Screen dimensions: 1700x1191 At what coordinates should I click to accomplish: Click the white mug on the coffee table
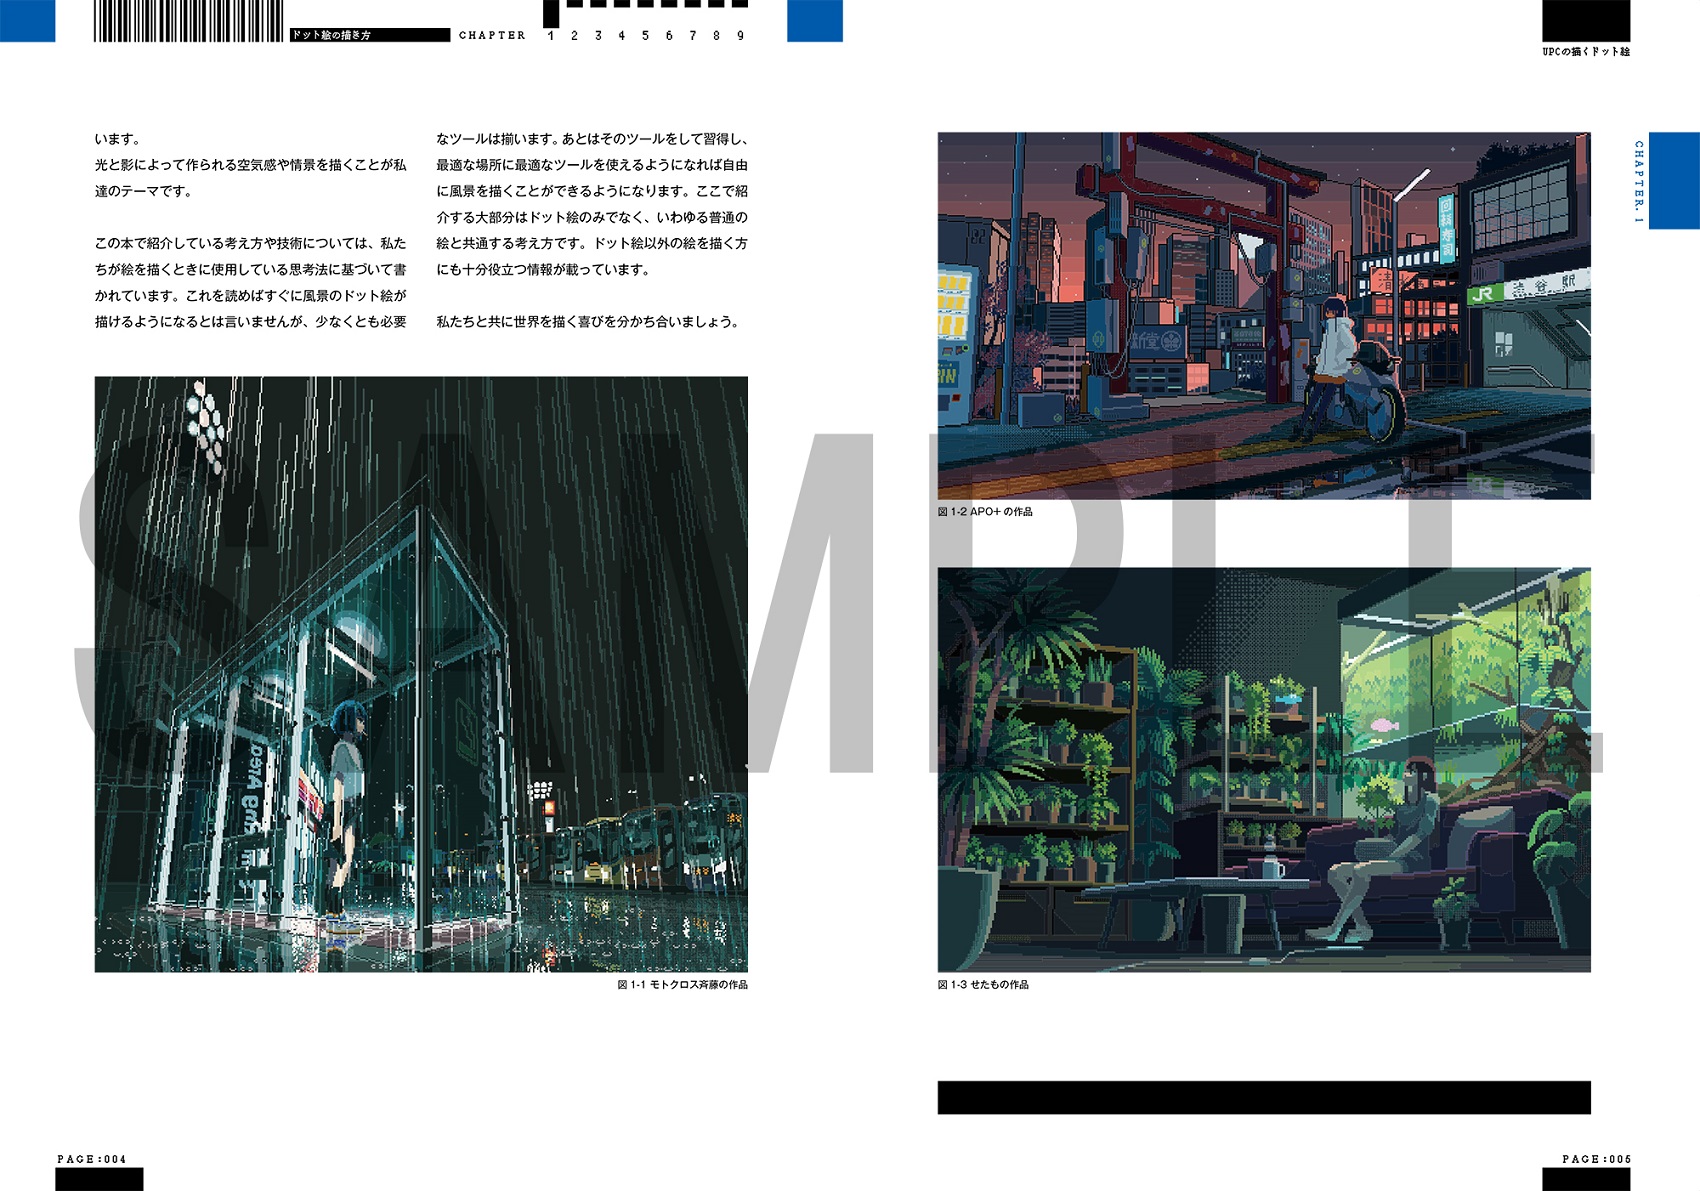pyautogui.click(x=1271, y=866)
